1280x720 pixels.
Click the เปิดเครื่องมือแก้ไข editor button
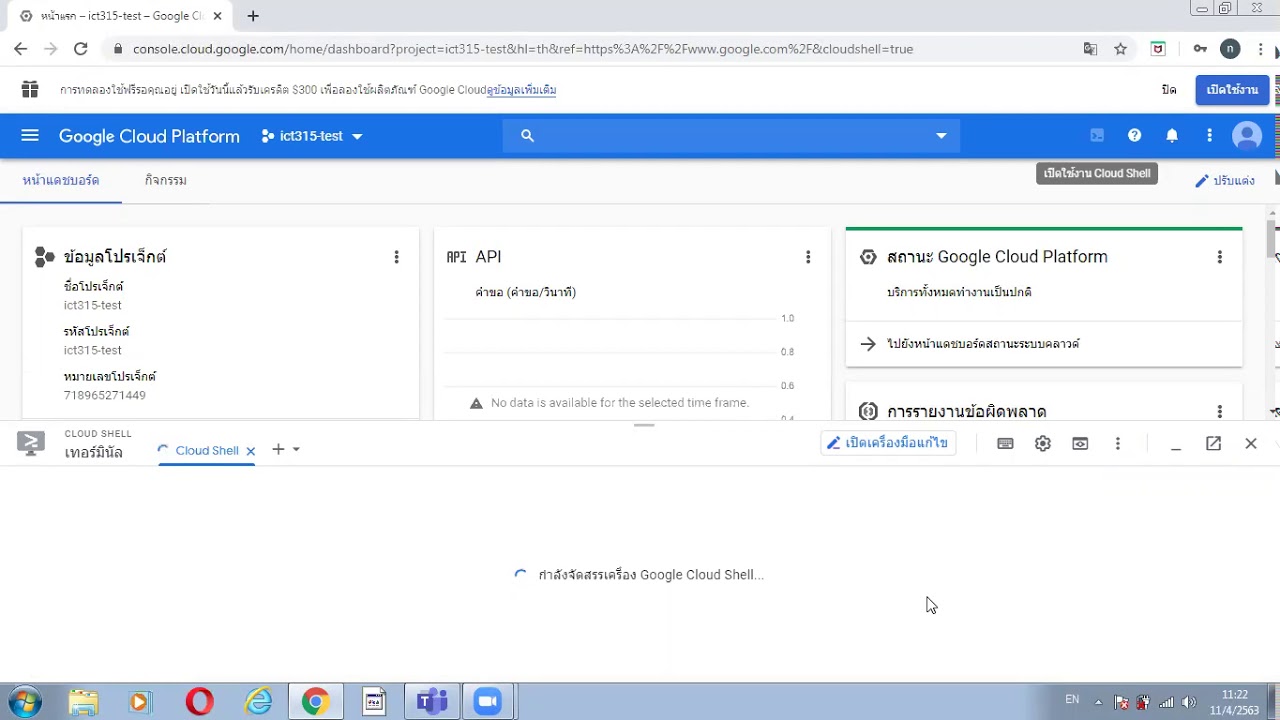(x=888, y=443)
